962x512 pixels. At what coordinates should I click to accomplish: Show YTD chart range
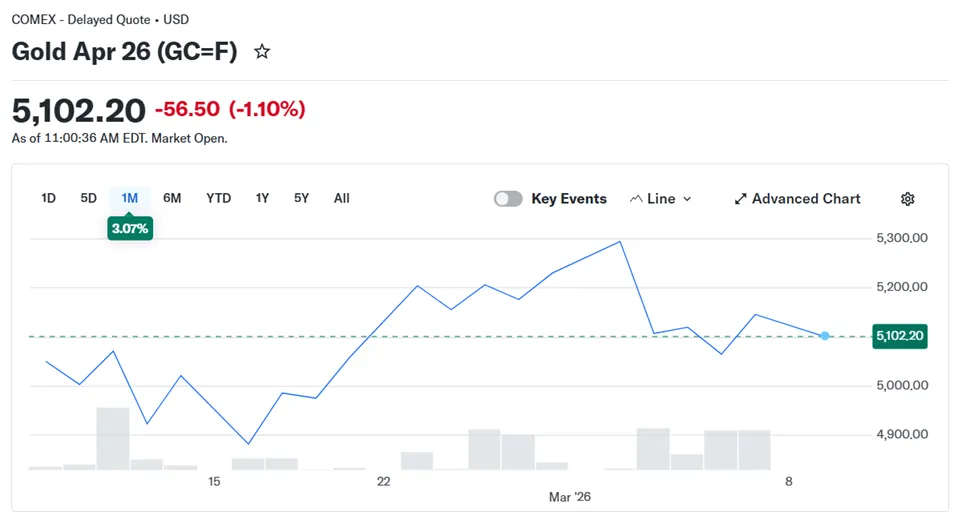click(x=218, y=198)
